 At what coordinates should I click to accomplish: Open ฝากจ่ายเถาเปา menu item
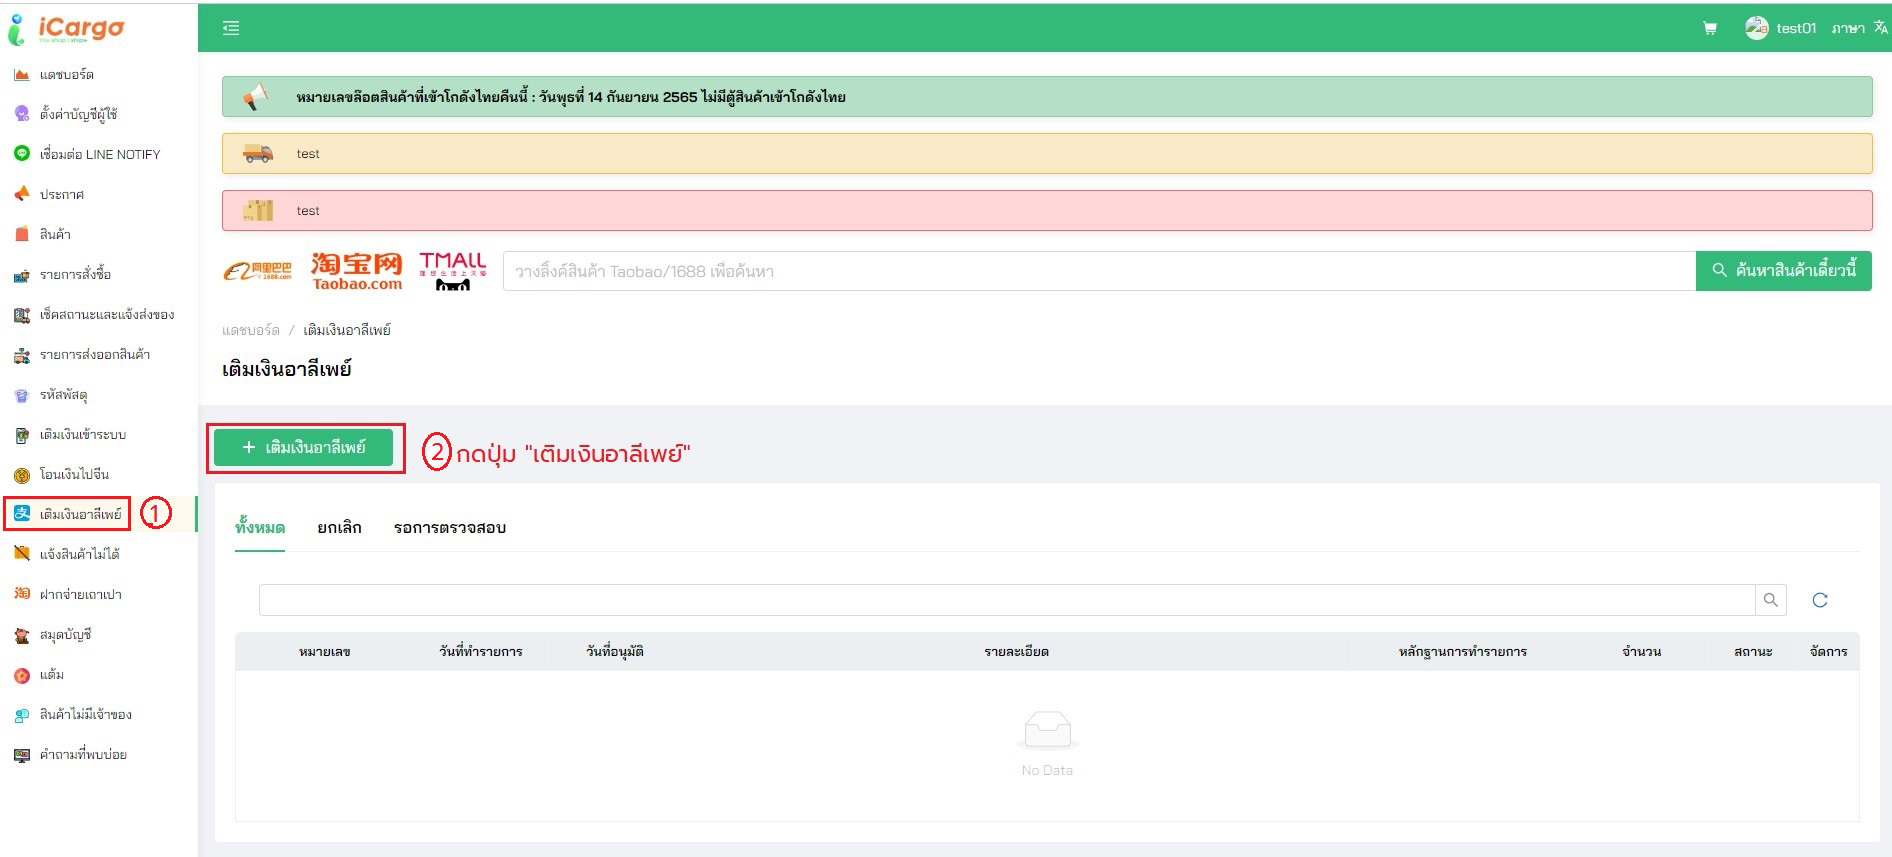point(81,594)
